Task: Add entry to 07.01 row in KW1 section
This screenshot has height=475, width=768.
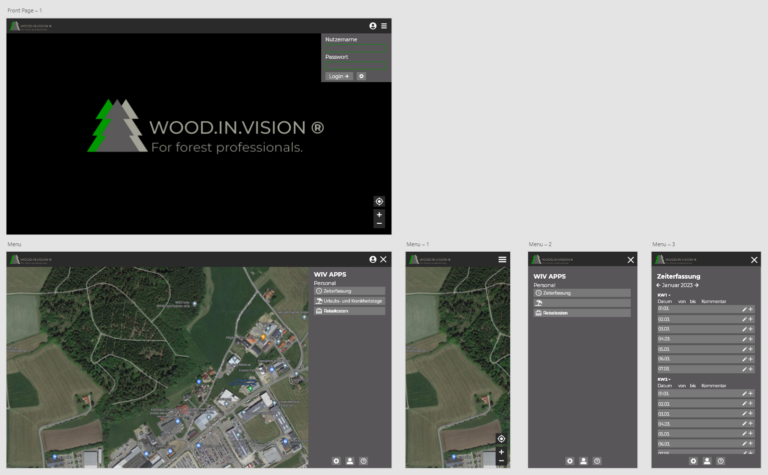Action: coord(750,369)
